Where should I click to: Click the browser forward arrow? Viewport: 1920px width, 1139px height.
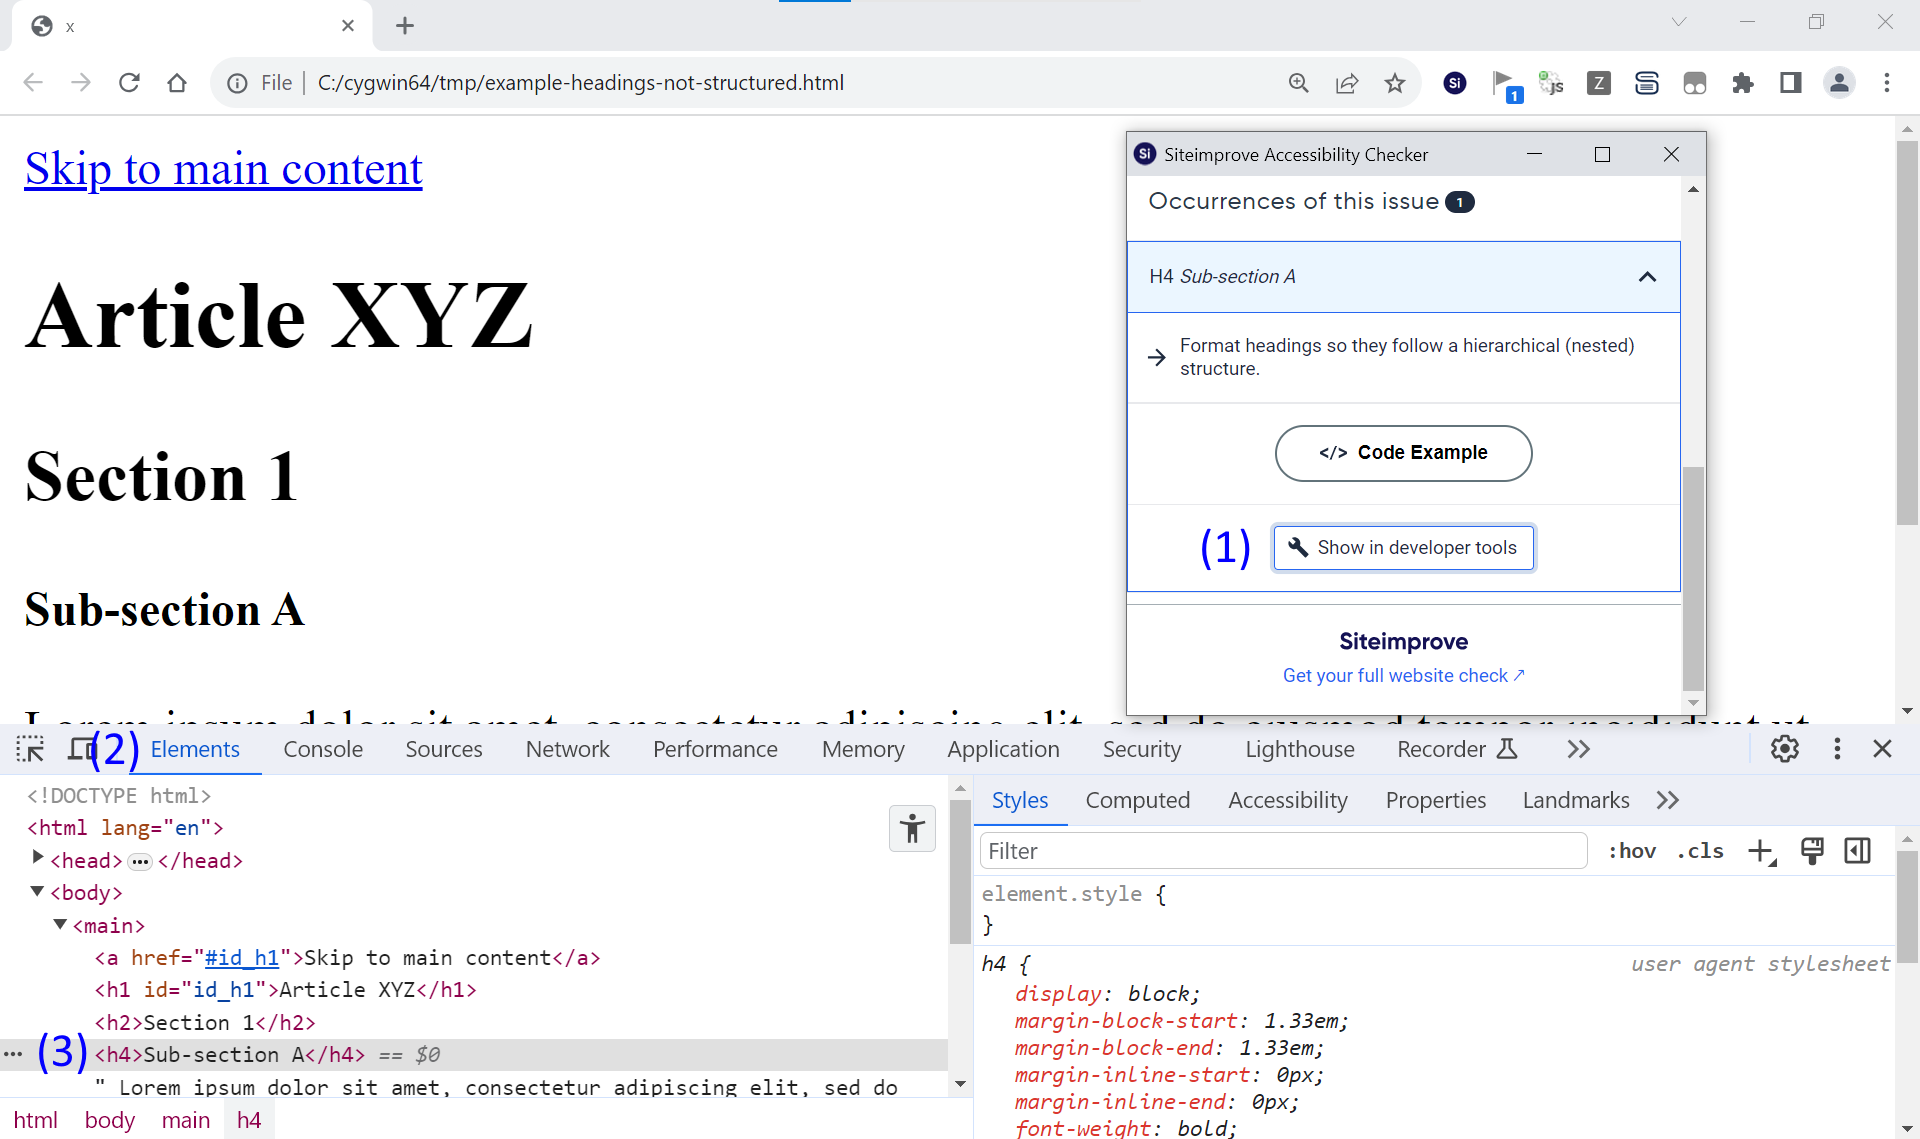[x=81, y=83]
